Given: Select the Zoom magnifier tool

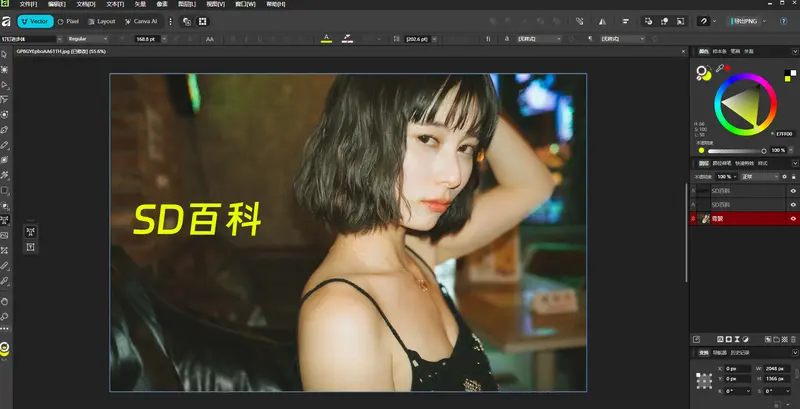Looking at the screenshot, I should [5, 317].
